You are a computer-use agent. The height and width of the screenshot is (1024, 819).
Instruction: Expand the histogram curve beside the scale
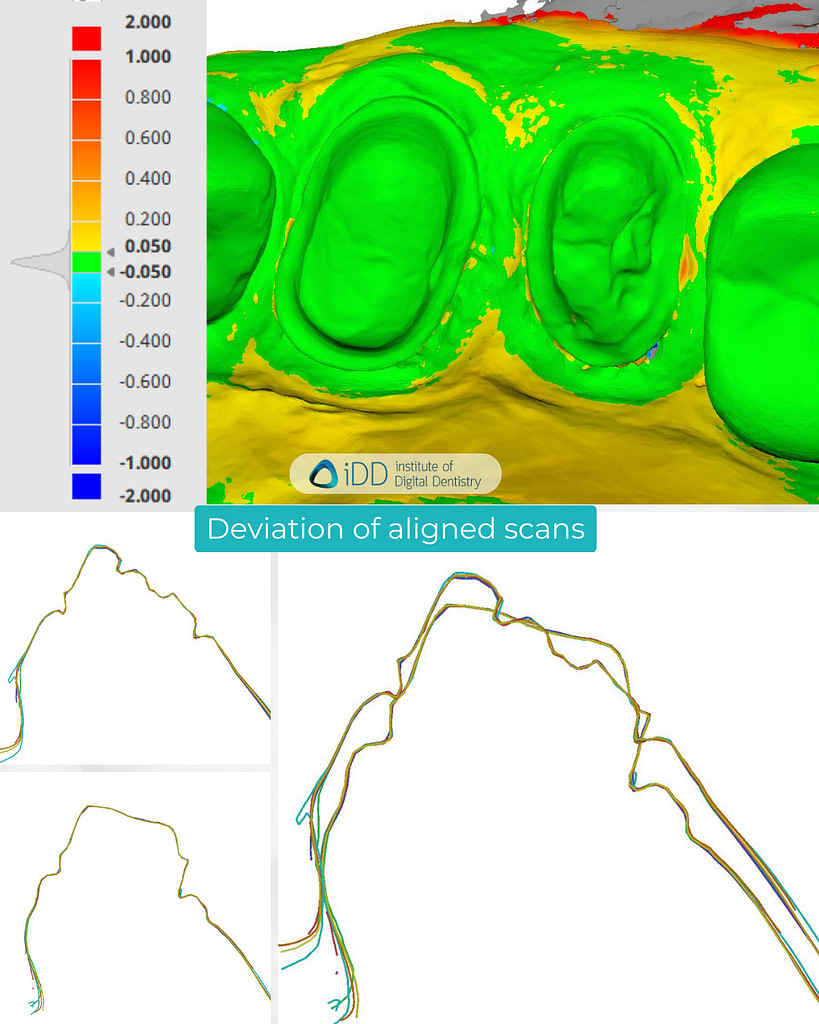click(40, 260)
